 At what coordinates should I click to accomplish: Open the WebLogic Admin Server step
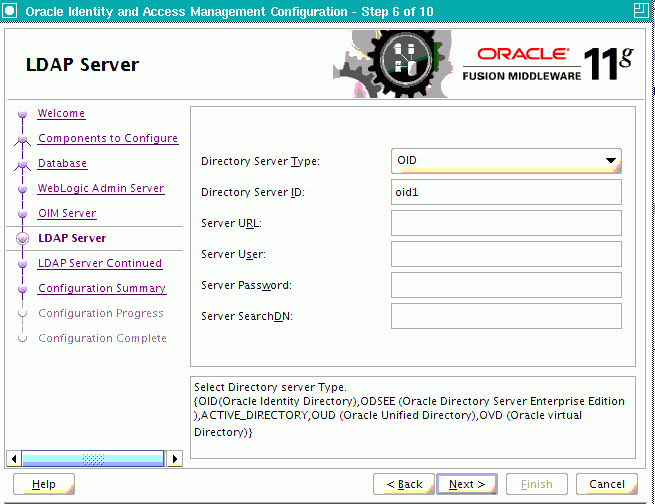point(101,188)
